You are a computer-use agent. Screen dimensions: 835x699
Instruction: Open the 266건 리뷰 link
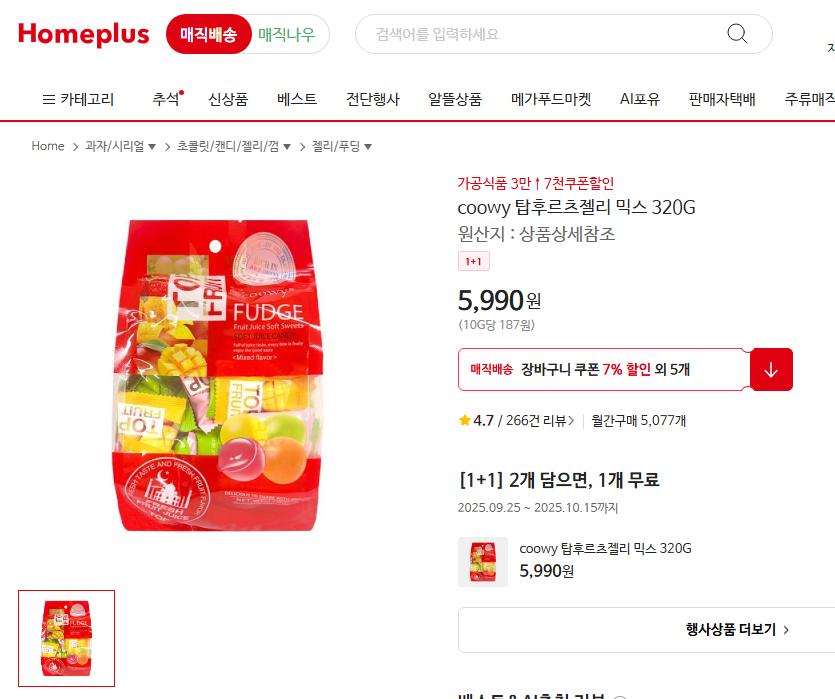click(x=540, y=421)
